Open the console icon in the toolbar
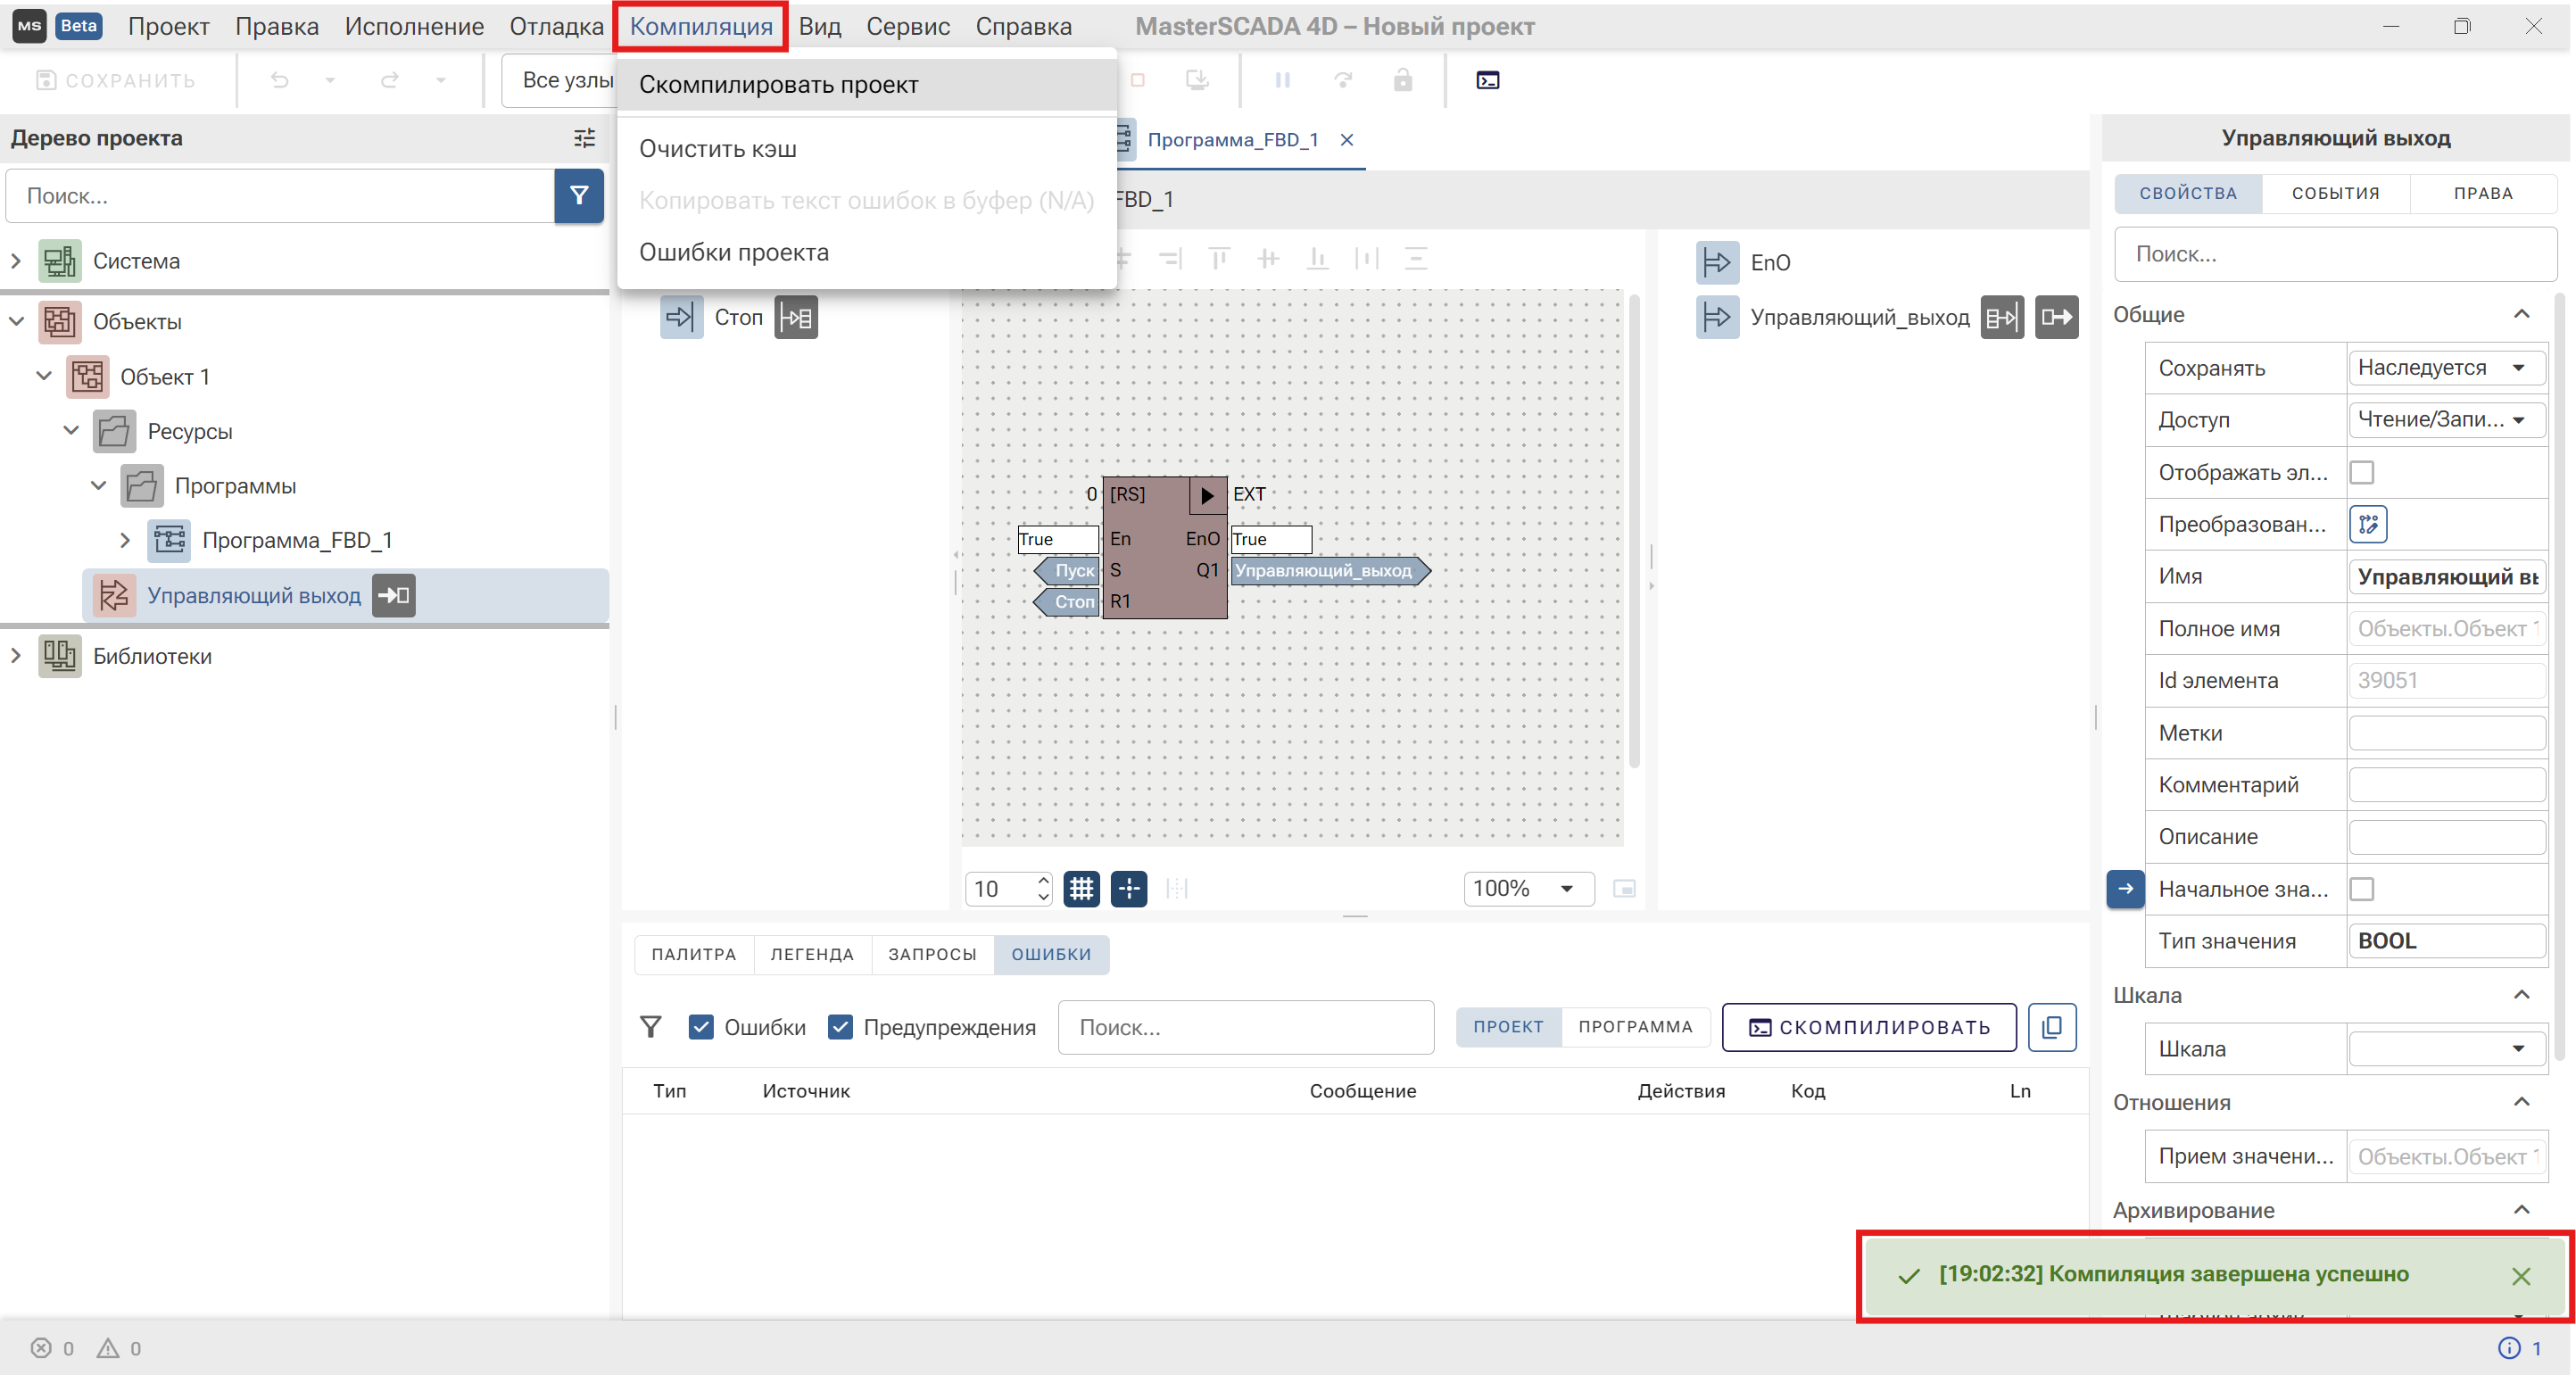Viewport: 2576px width, 1375px height. [1487, 80]
